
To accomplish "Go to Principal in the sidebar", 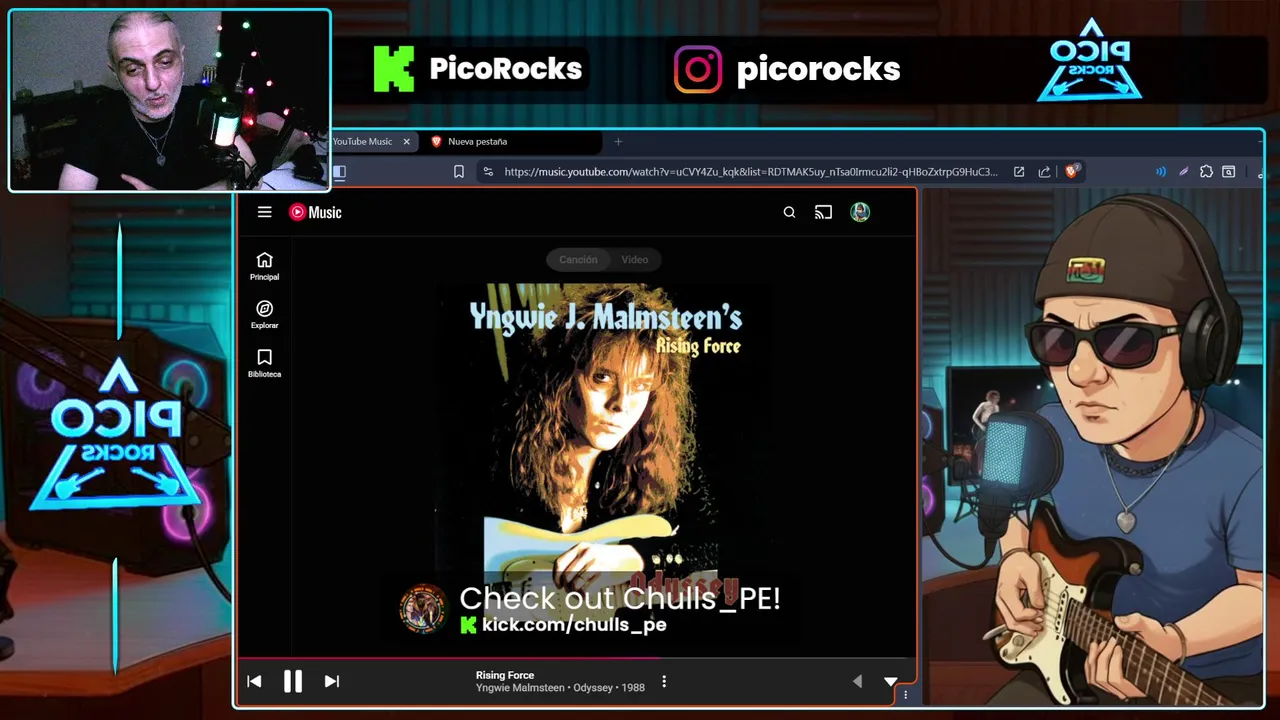I will [264, 266].
